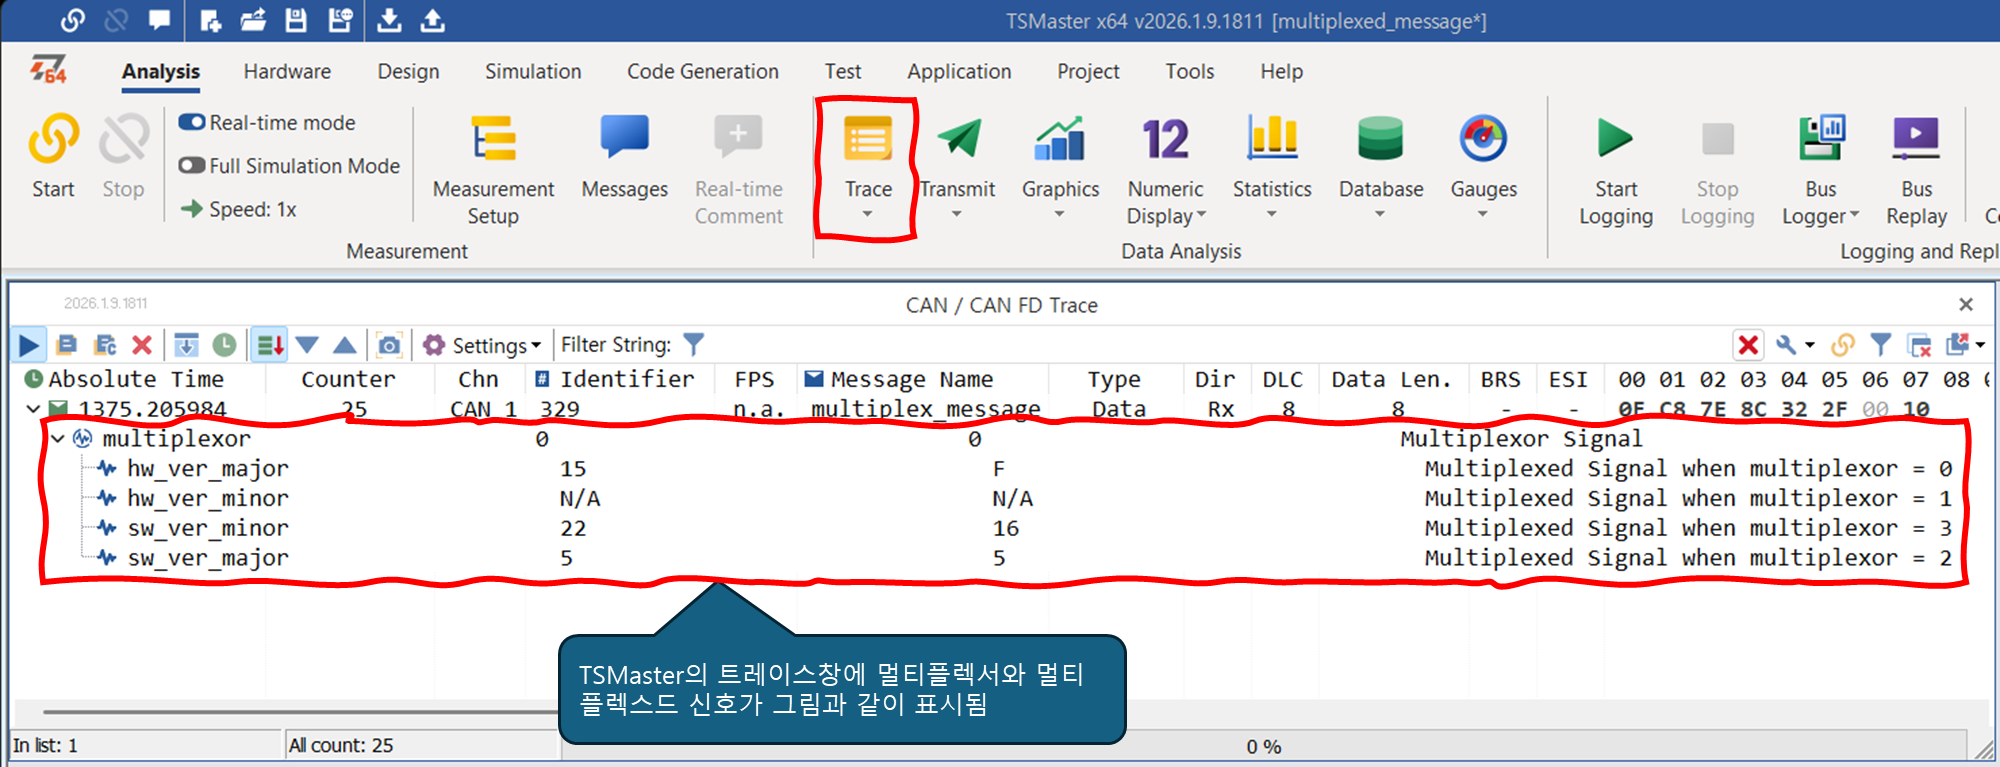Image resolution: width=2000 pixels, height=767 pixels.
Task: Open a project using the folder icon
Action: coord(253,20)
